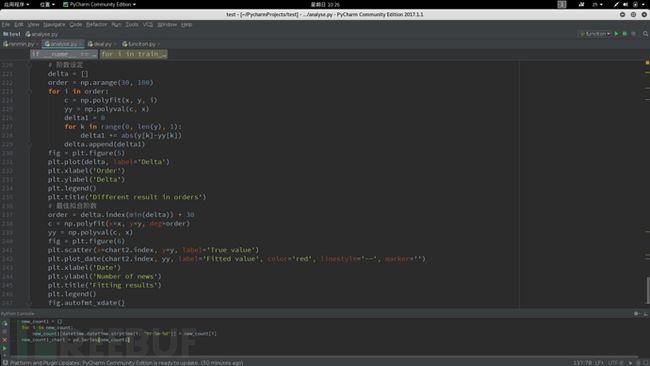The height and width of the screenshot is (366, 650).
Task: Rerun the Python Console icon
Action: click(x=5, y=323)
